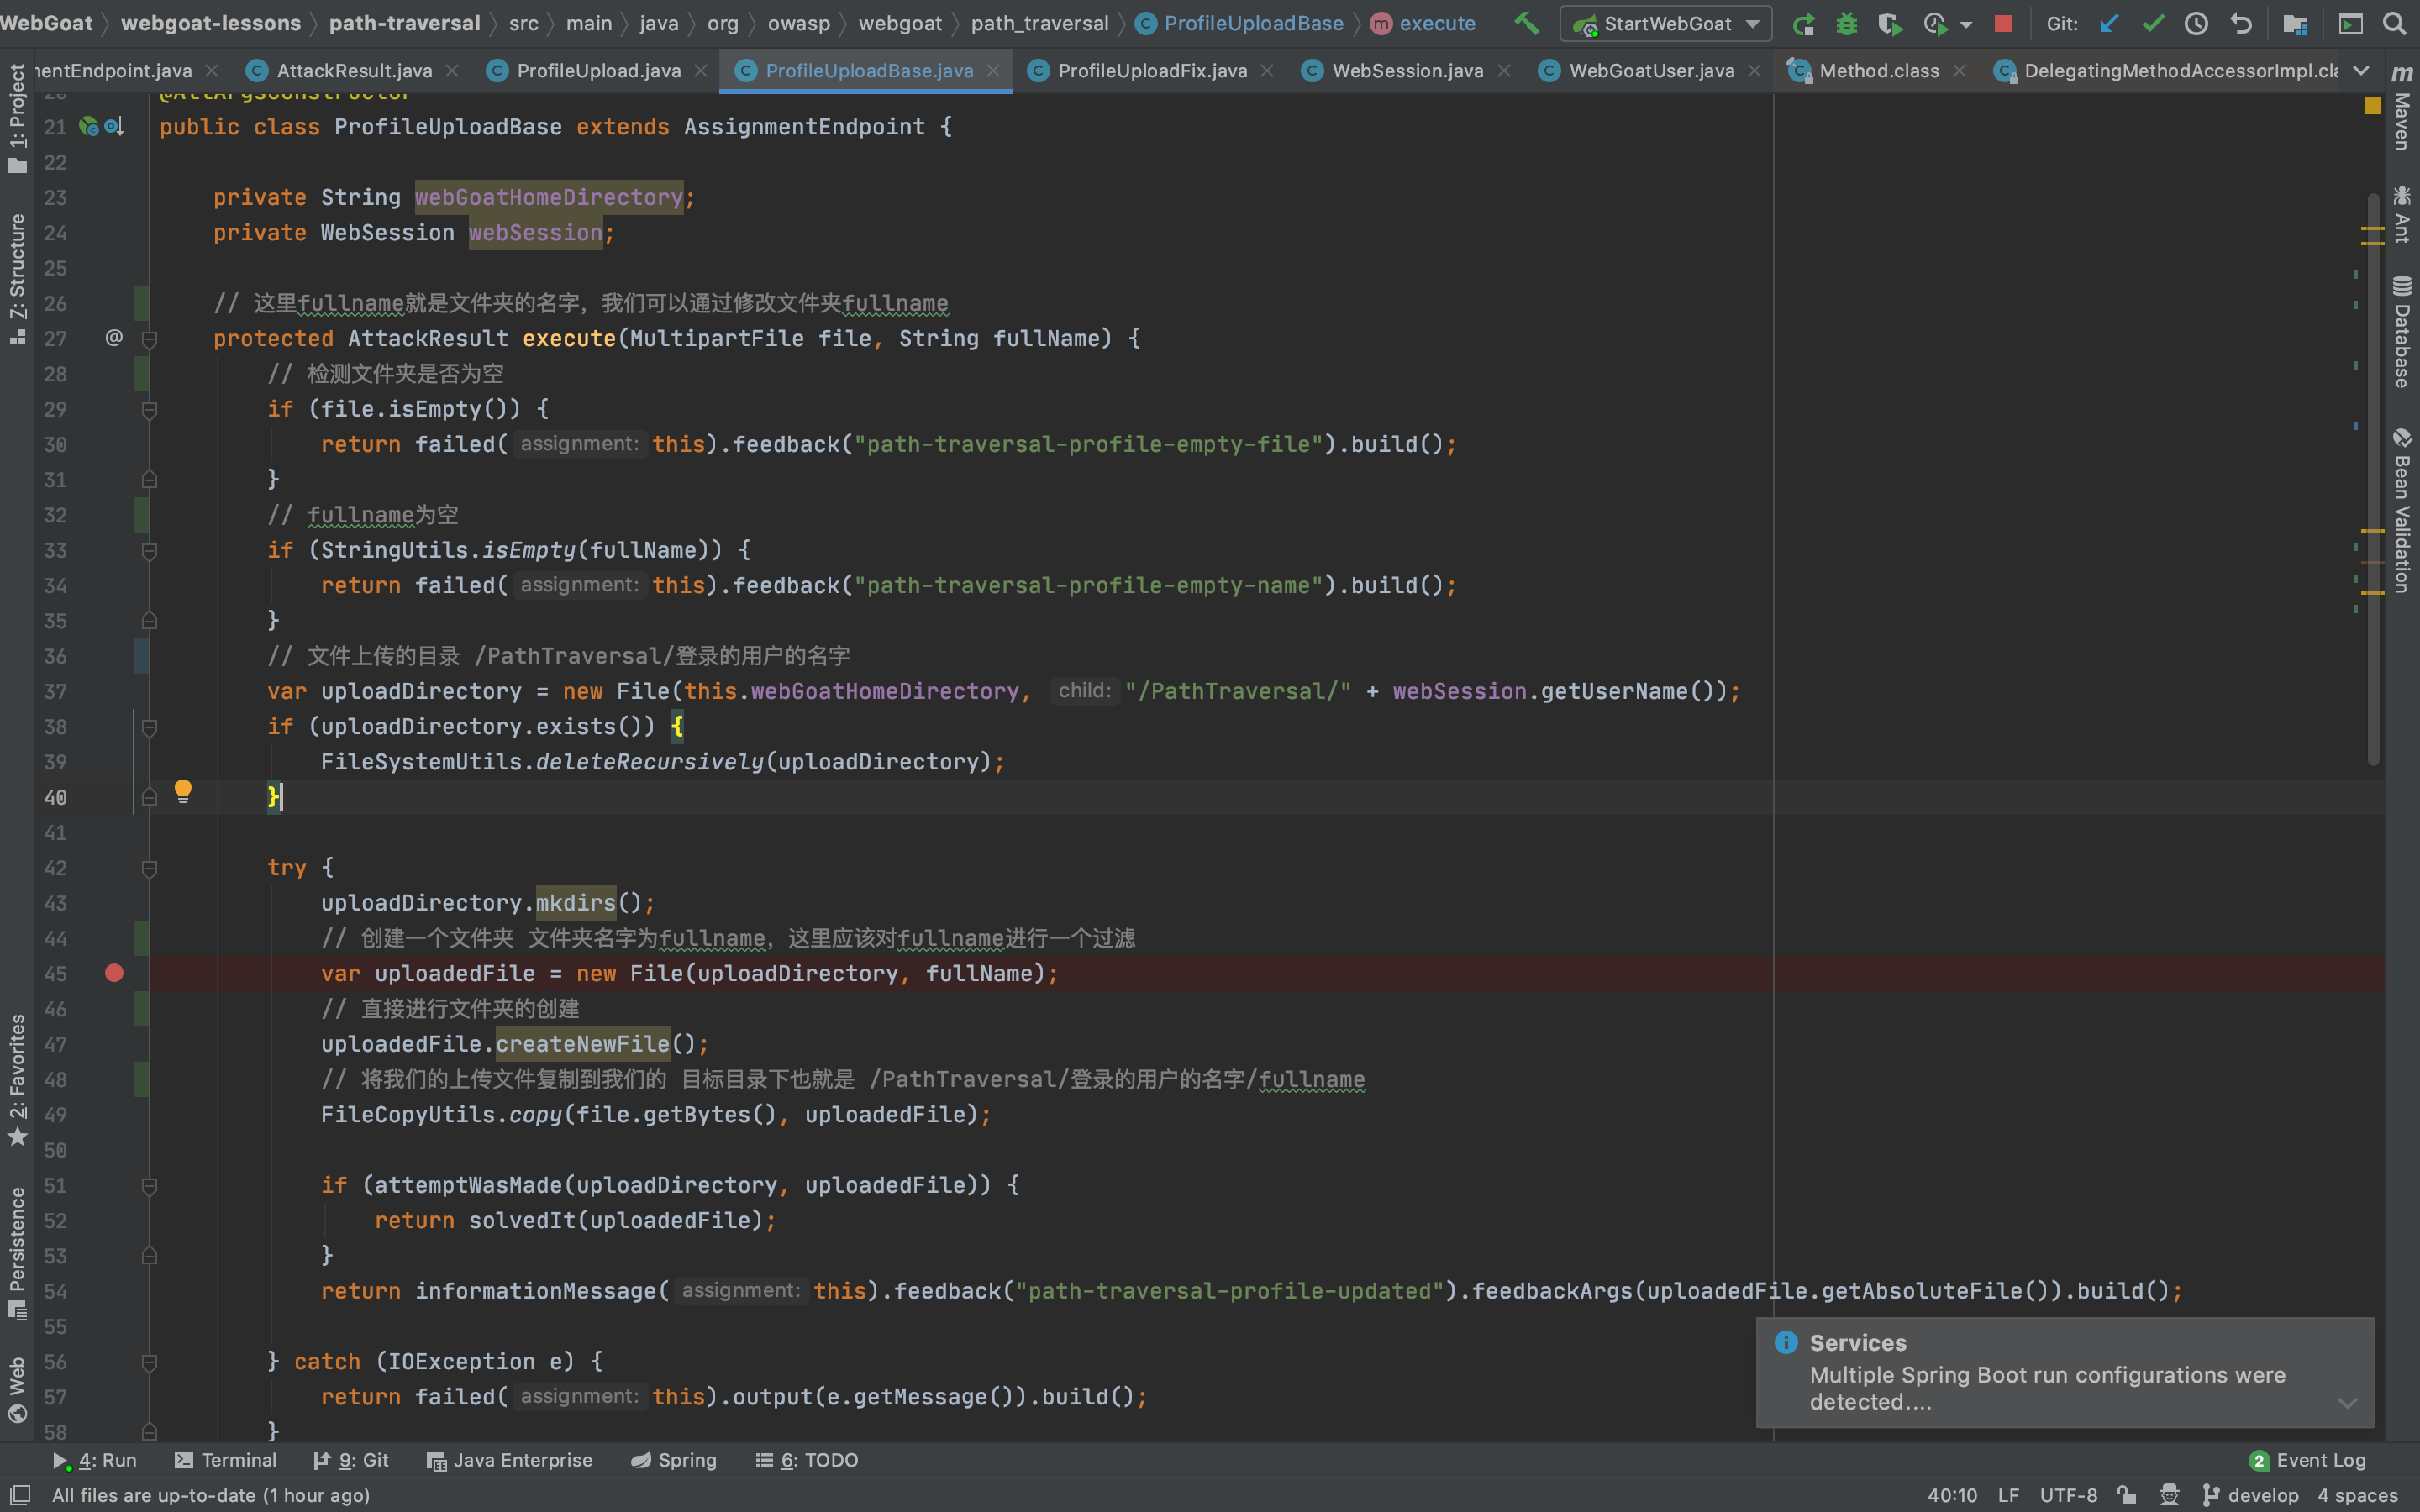Collapse the execute method fold marker

pyautogui.click(x=150, y=339)
